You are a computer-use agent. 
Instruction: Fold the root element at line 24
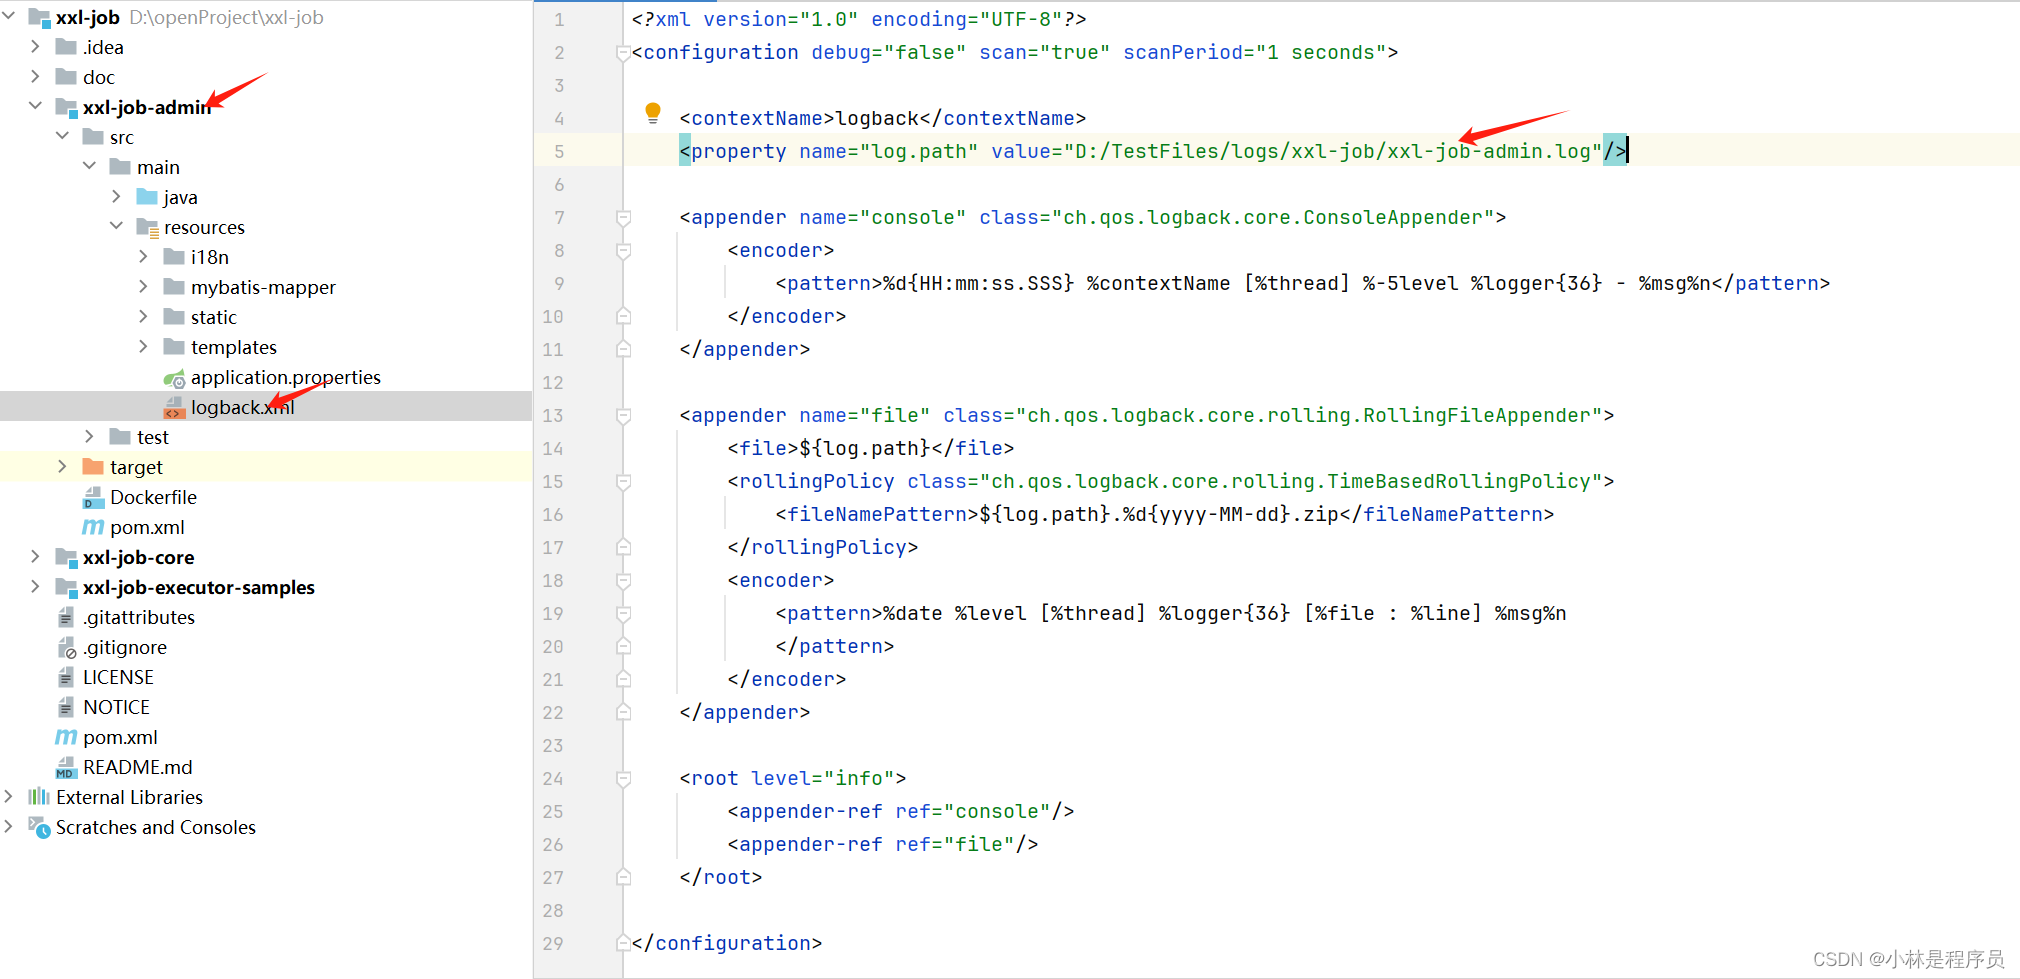coord(623,778)
